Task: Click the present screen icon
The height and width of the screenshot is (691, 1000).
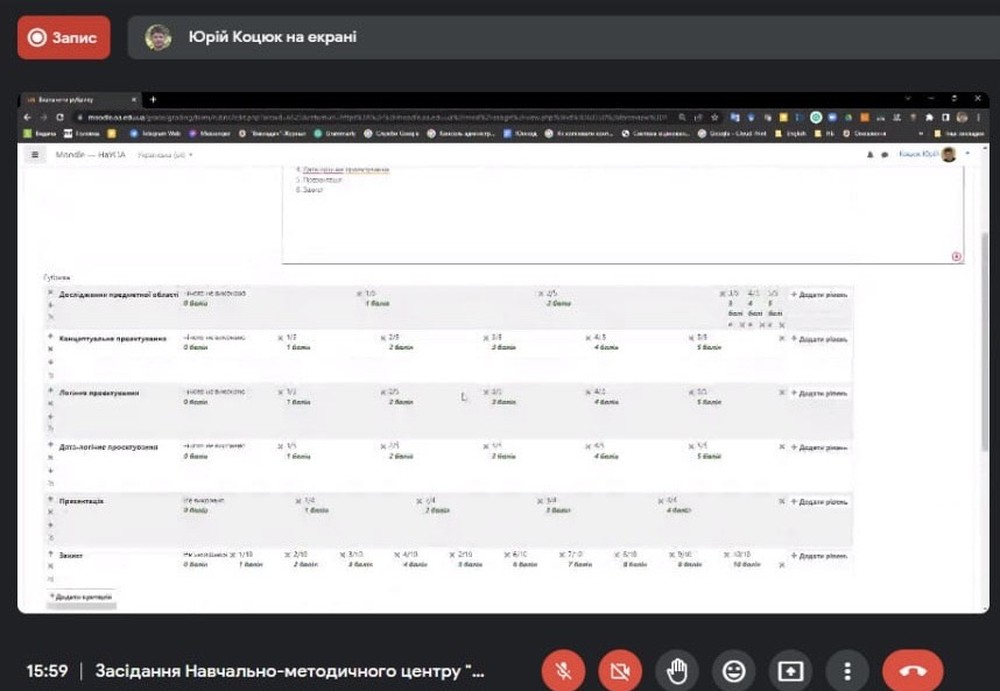Action: (x=791, y=670)
